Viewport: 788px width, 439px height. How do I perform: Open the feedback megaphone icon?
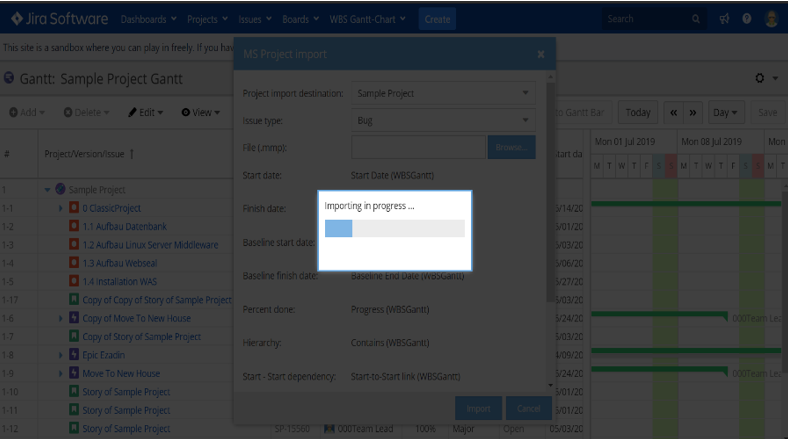[724, 19]
